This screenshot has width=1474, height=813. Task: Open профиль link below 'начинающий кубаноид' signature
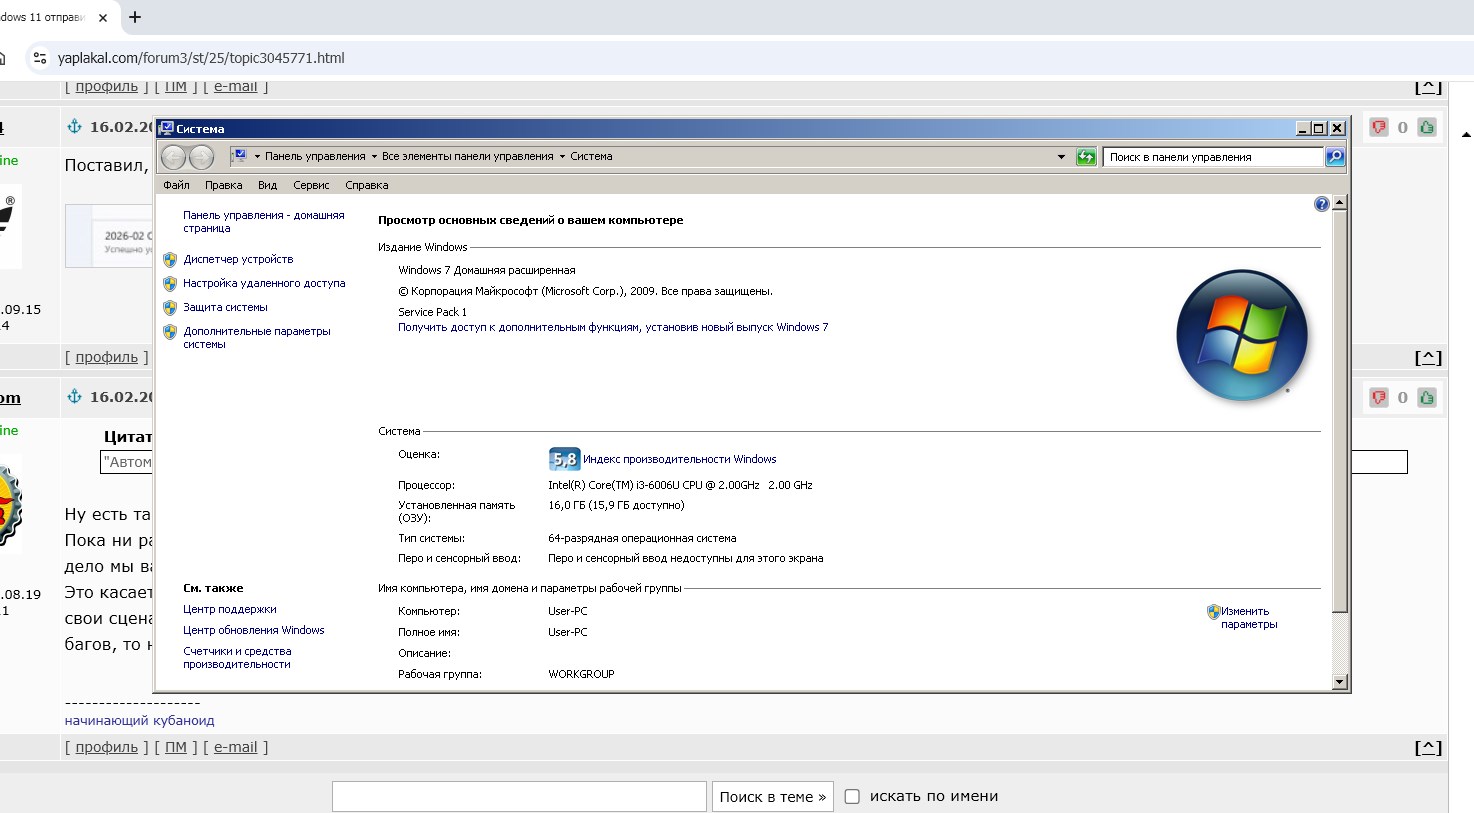tap(107, 747)
